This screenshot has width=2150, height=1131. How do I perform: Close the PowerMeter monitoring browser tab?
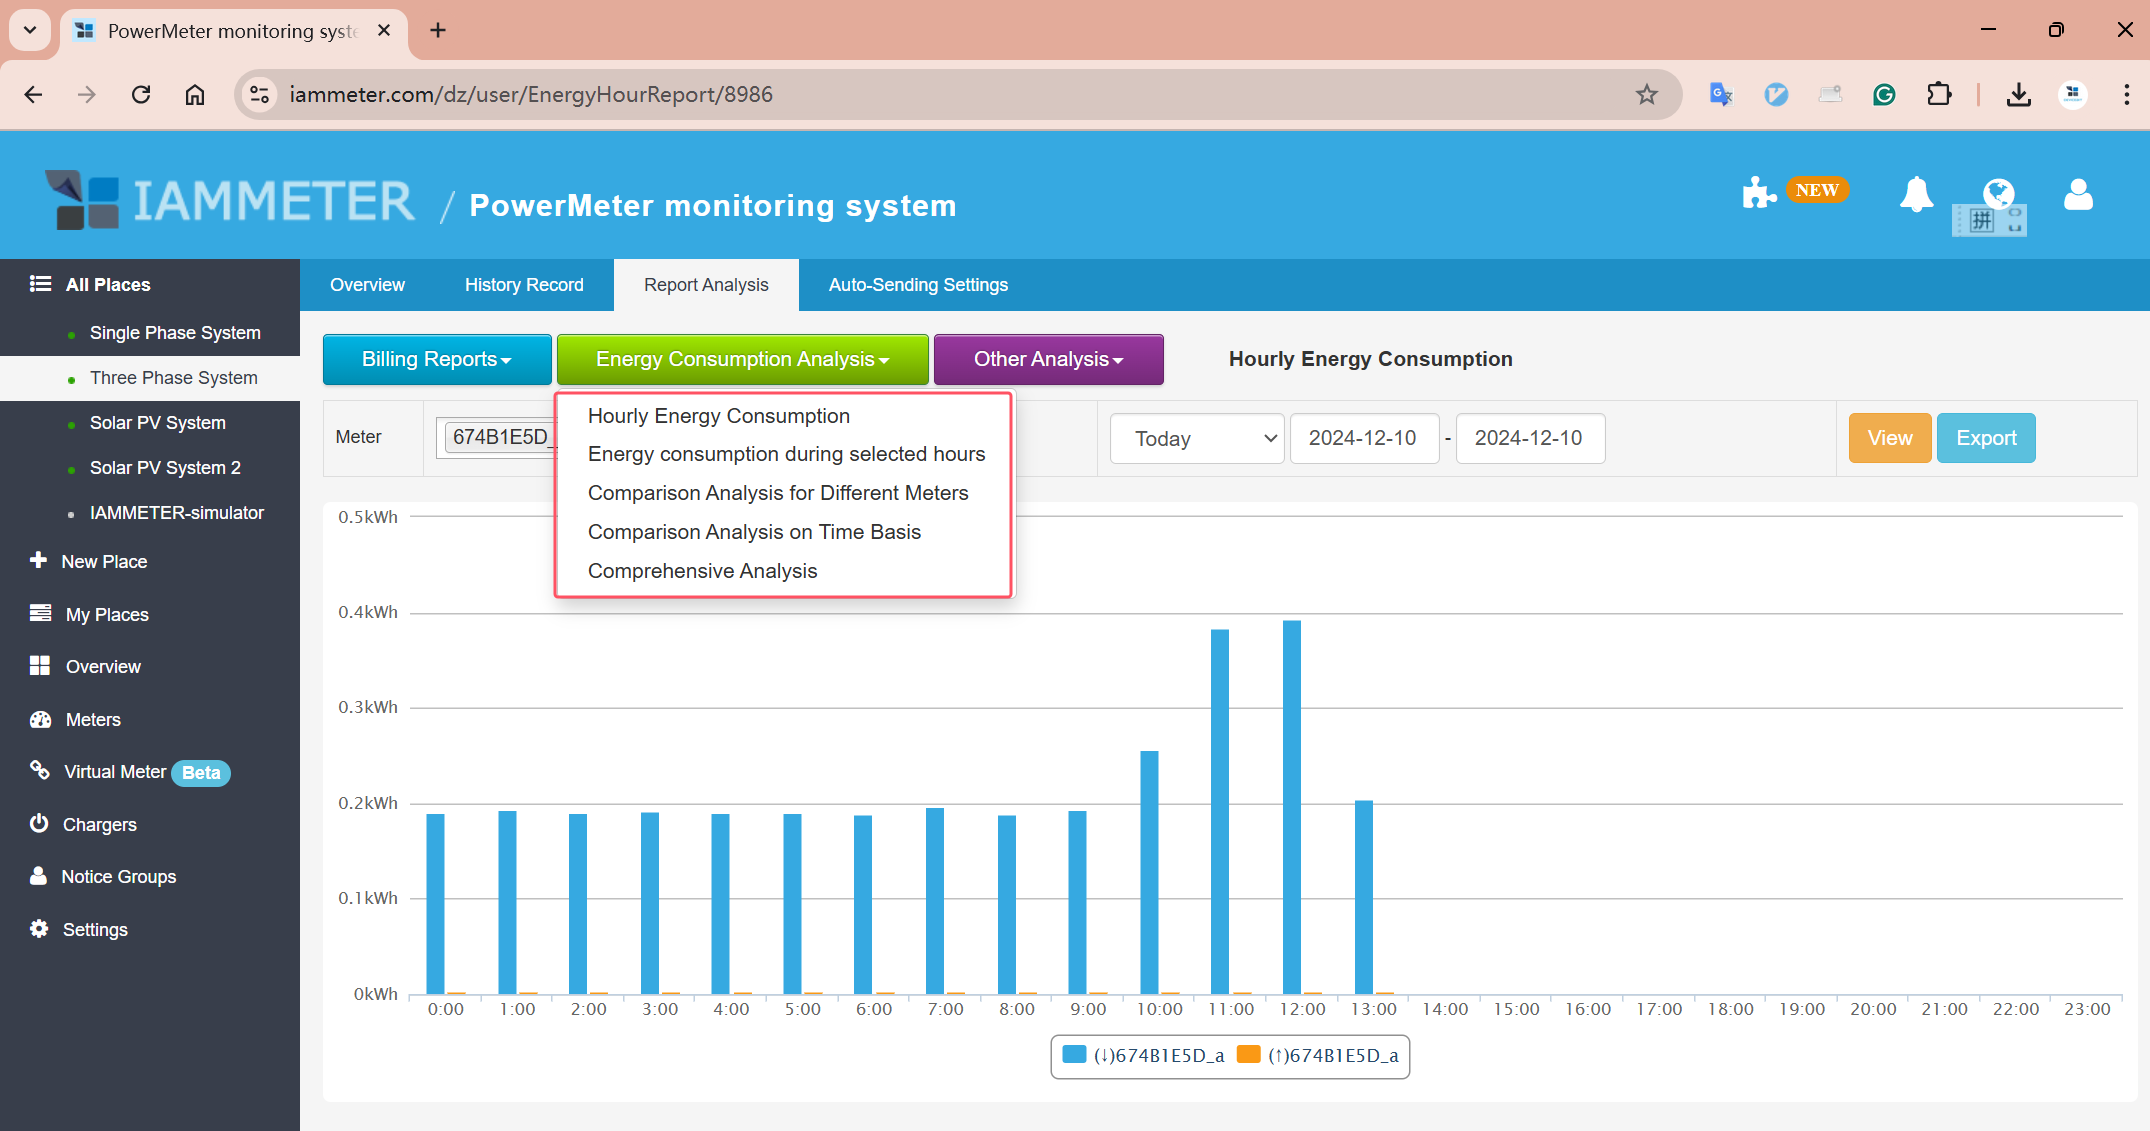(384, 30)
